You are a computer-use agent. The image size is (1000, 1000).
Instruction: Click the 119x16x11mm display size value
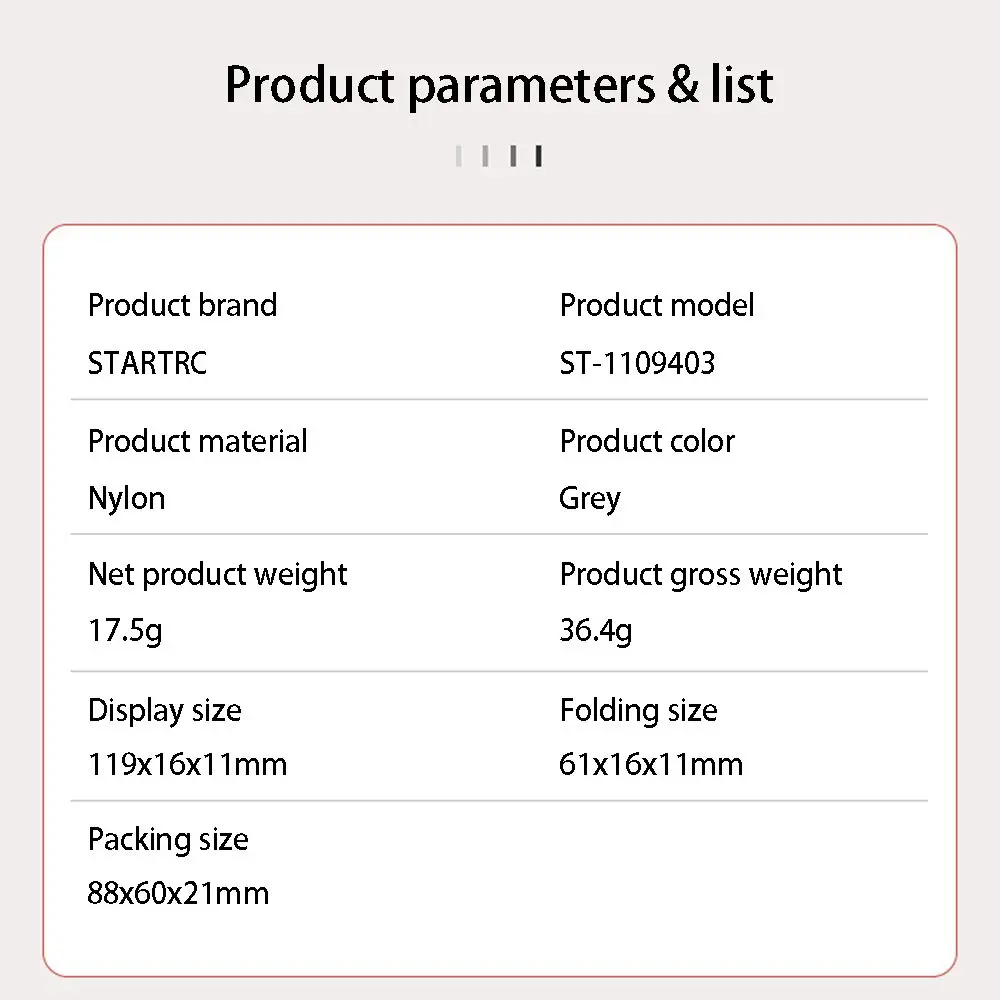coord(188,765)
